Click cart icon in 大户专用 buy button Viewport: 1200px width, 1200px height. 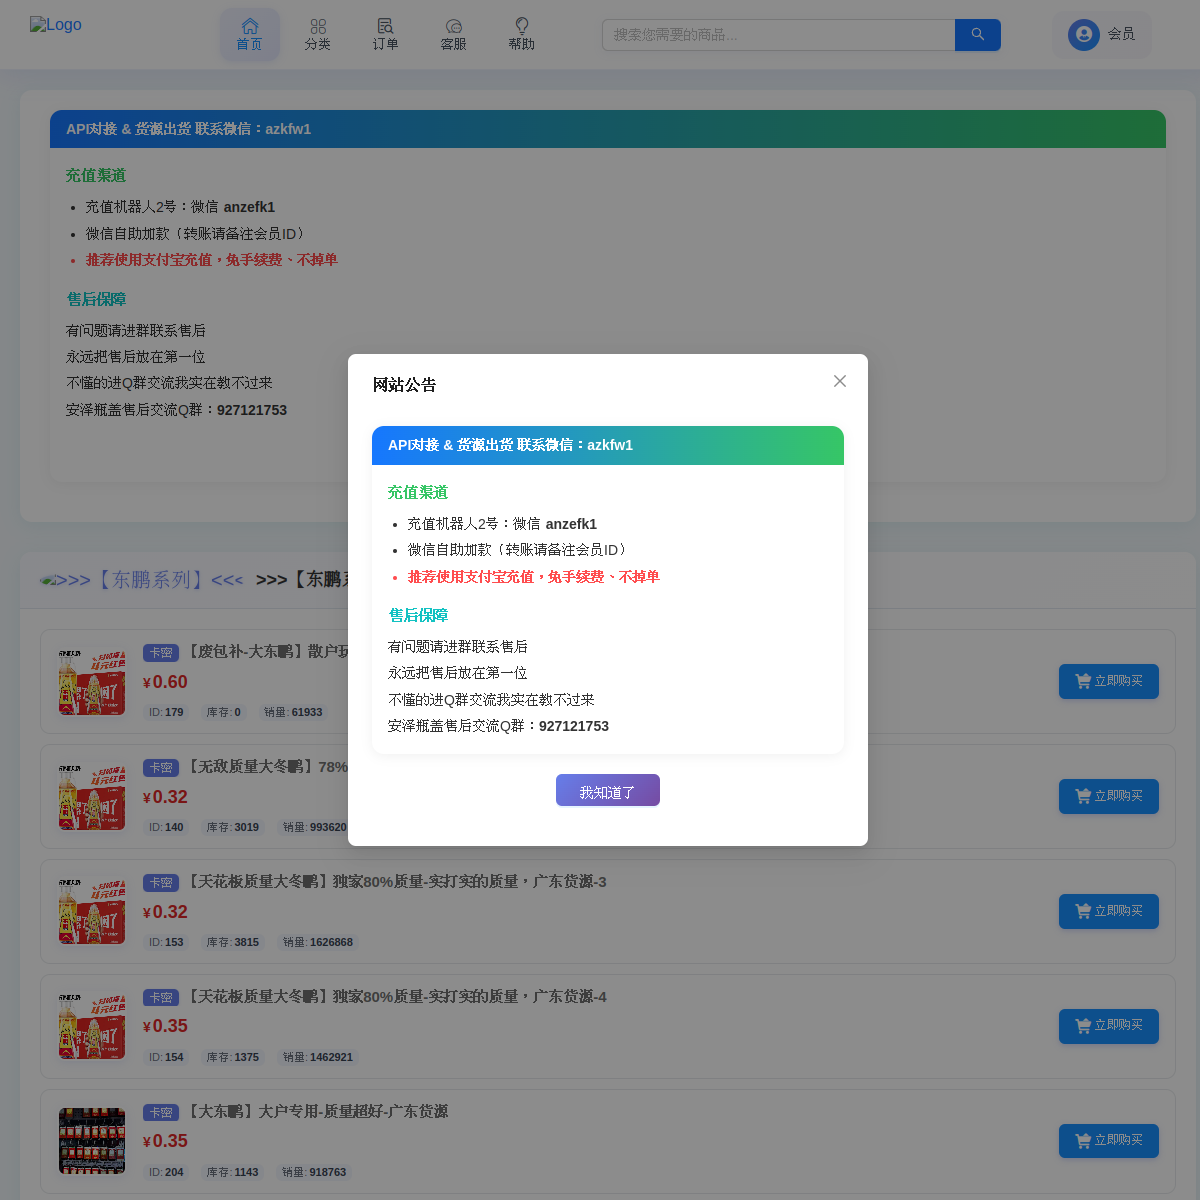pyautogui.click(x=1083, y=1141)
